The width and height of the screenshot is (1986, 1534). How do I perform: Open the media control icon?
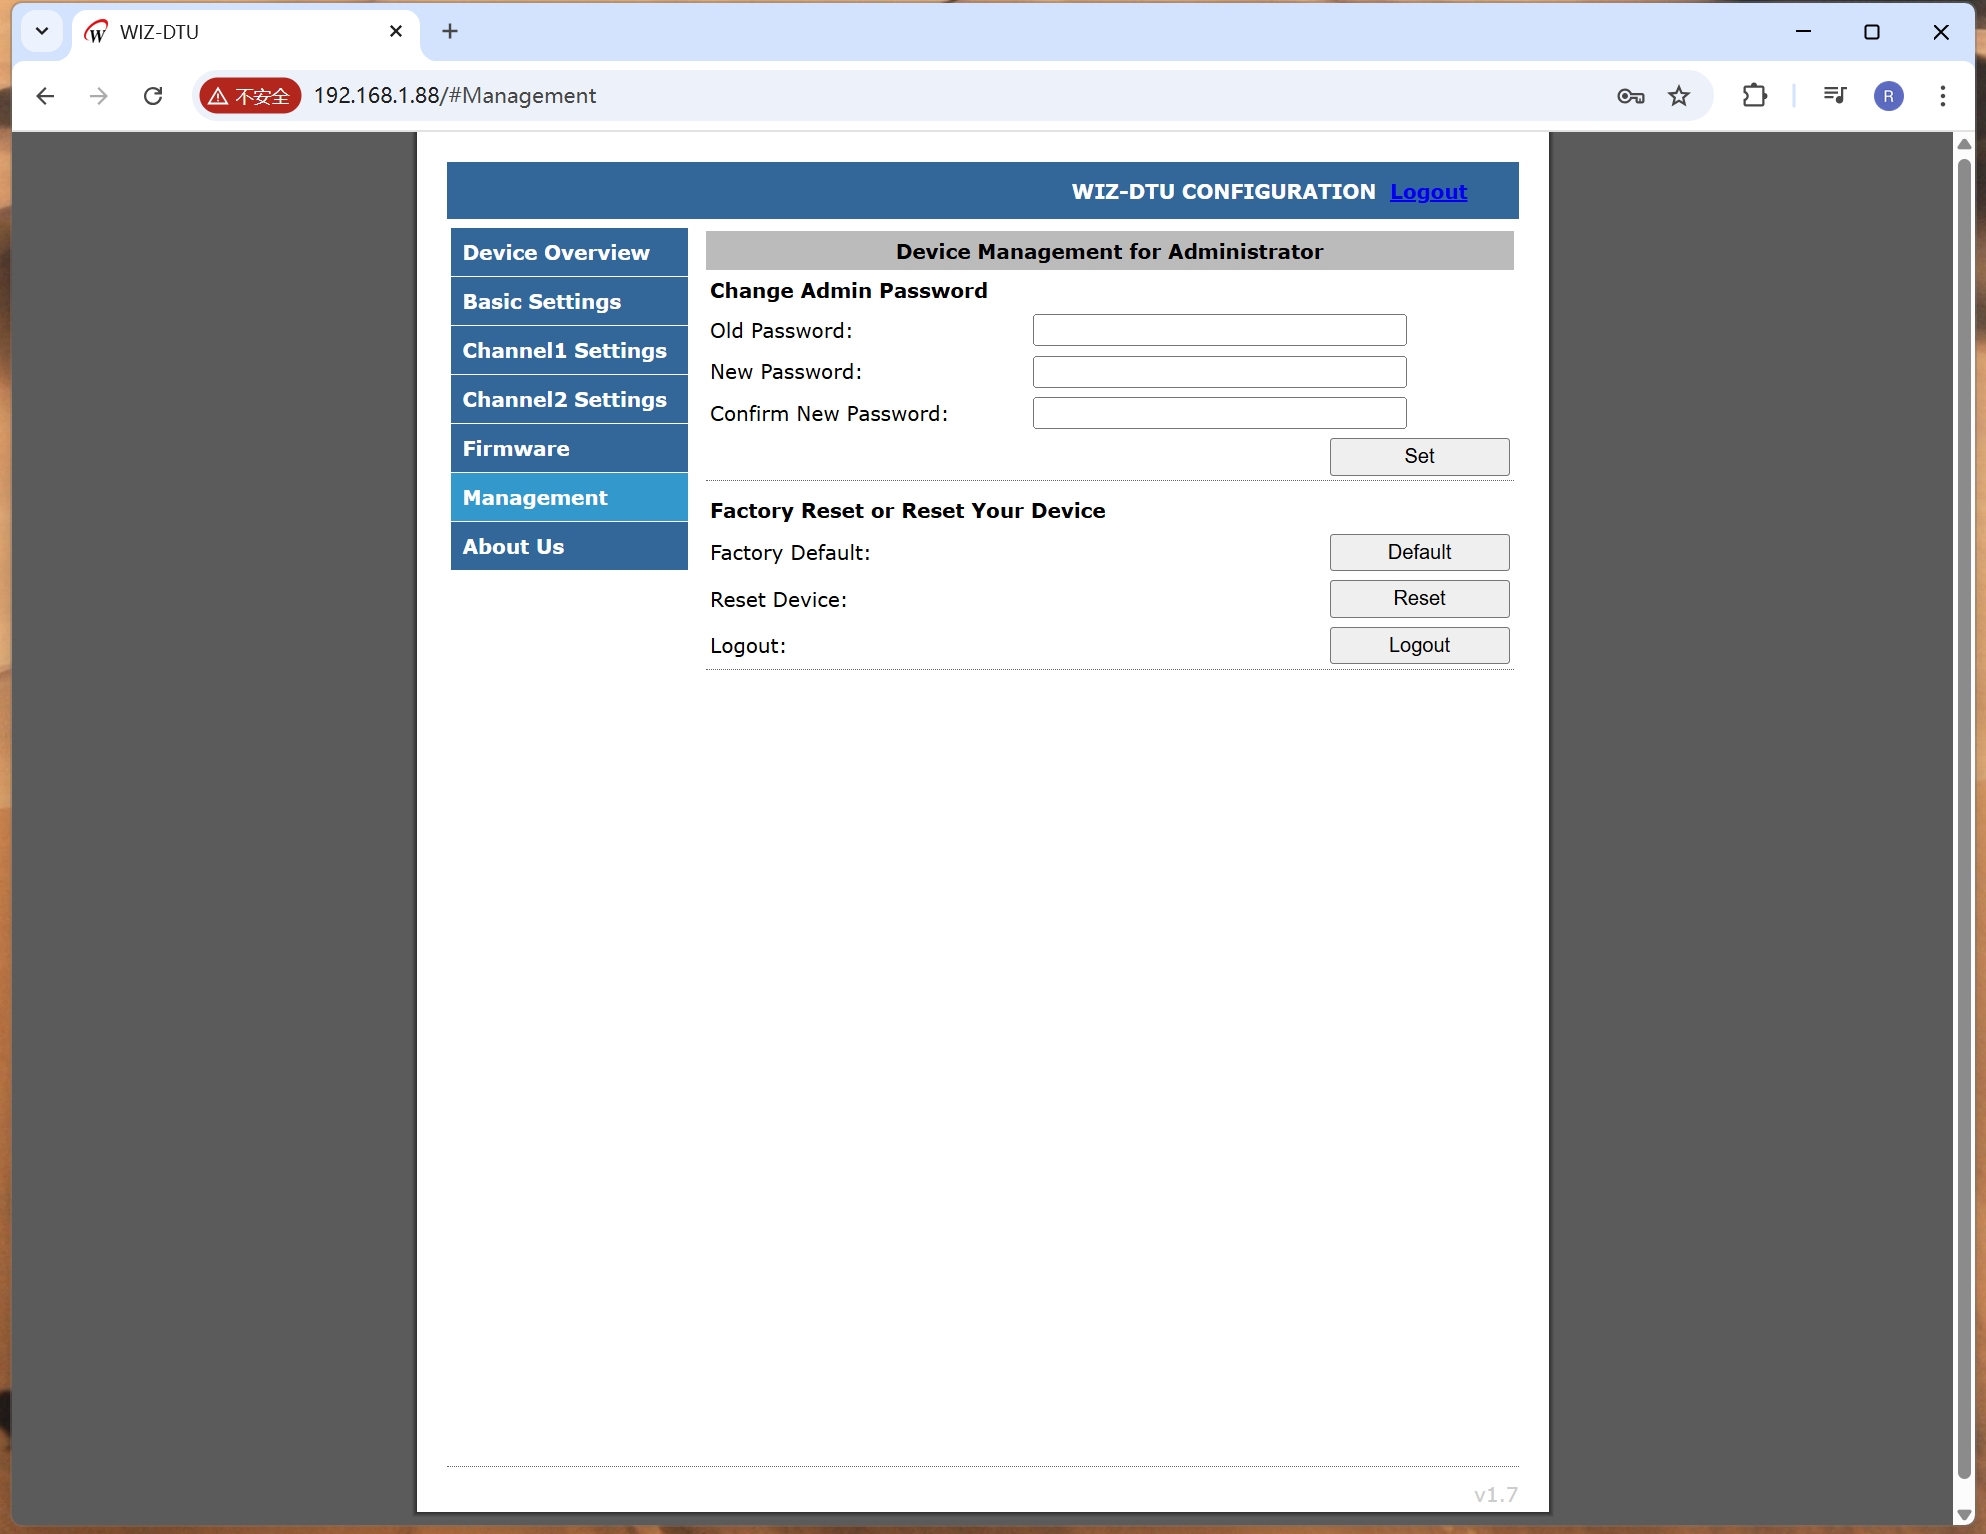coord(1834,96)
